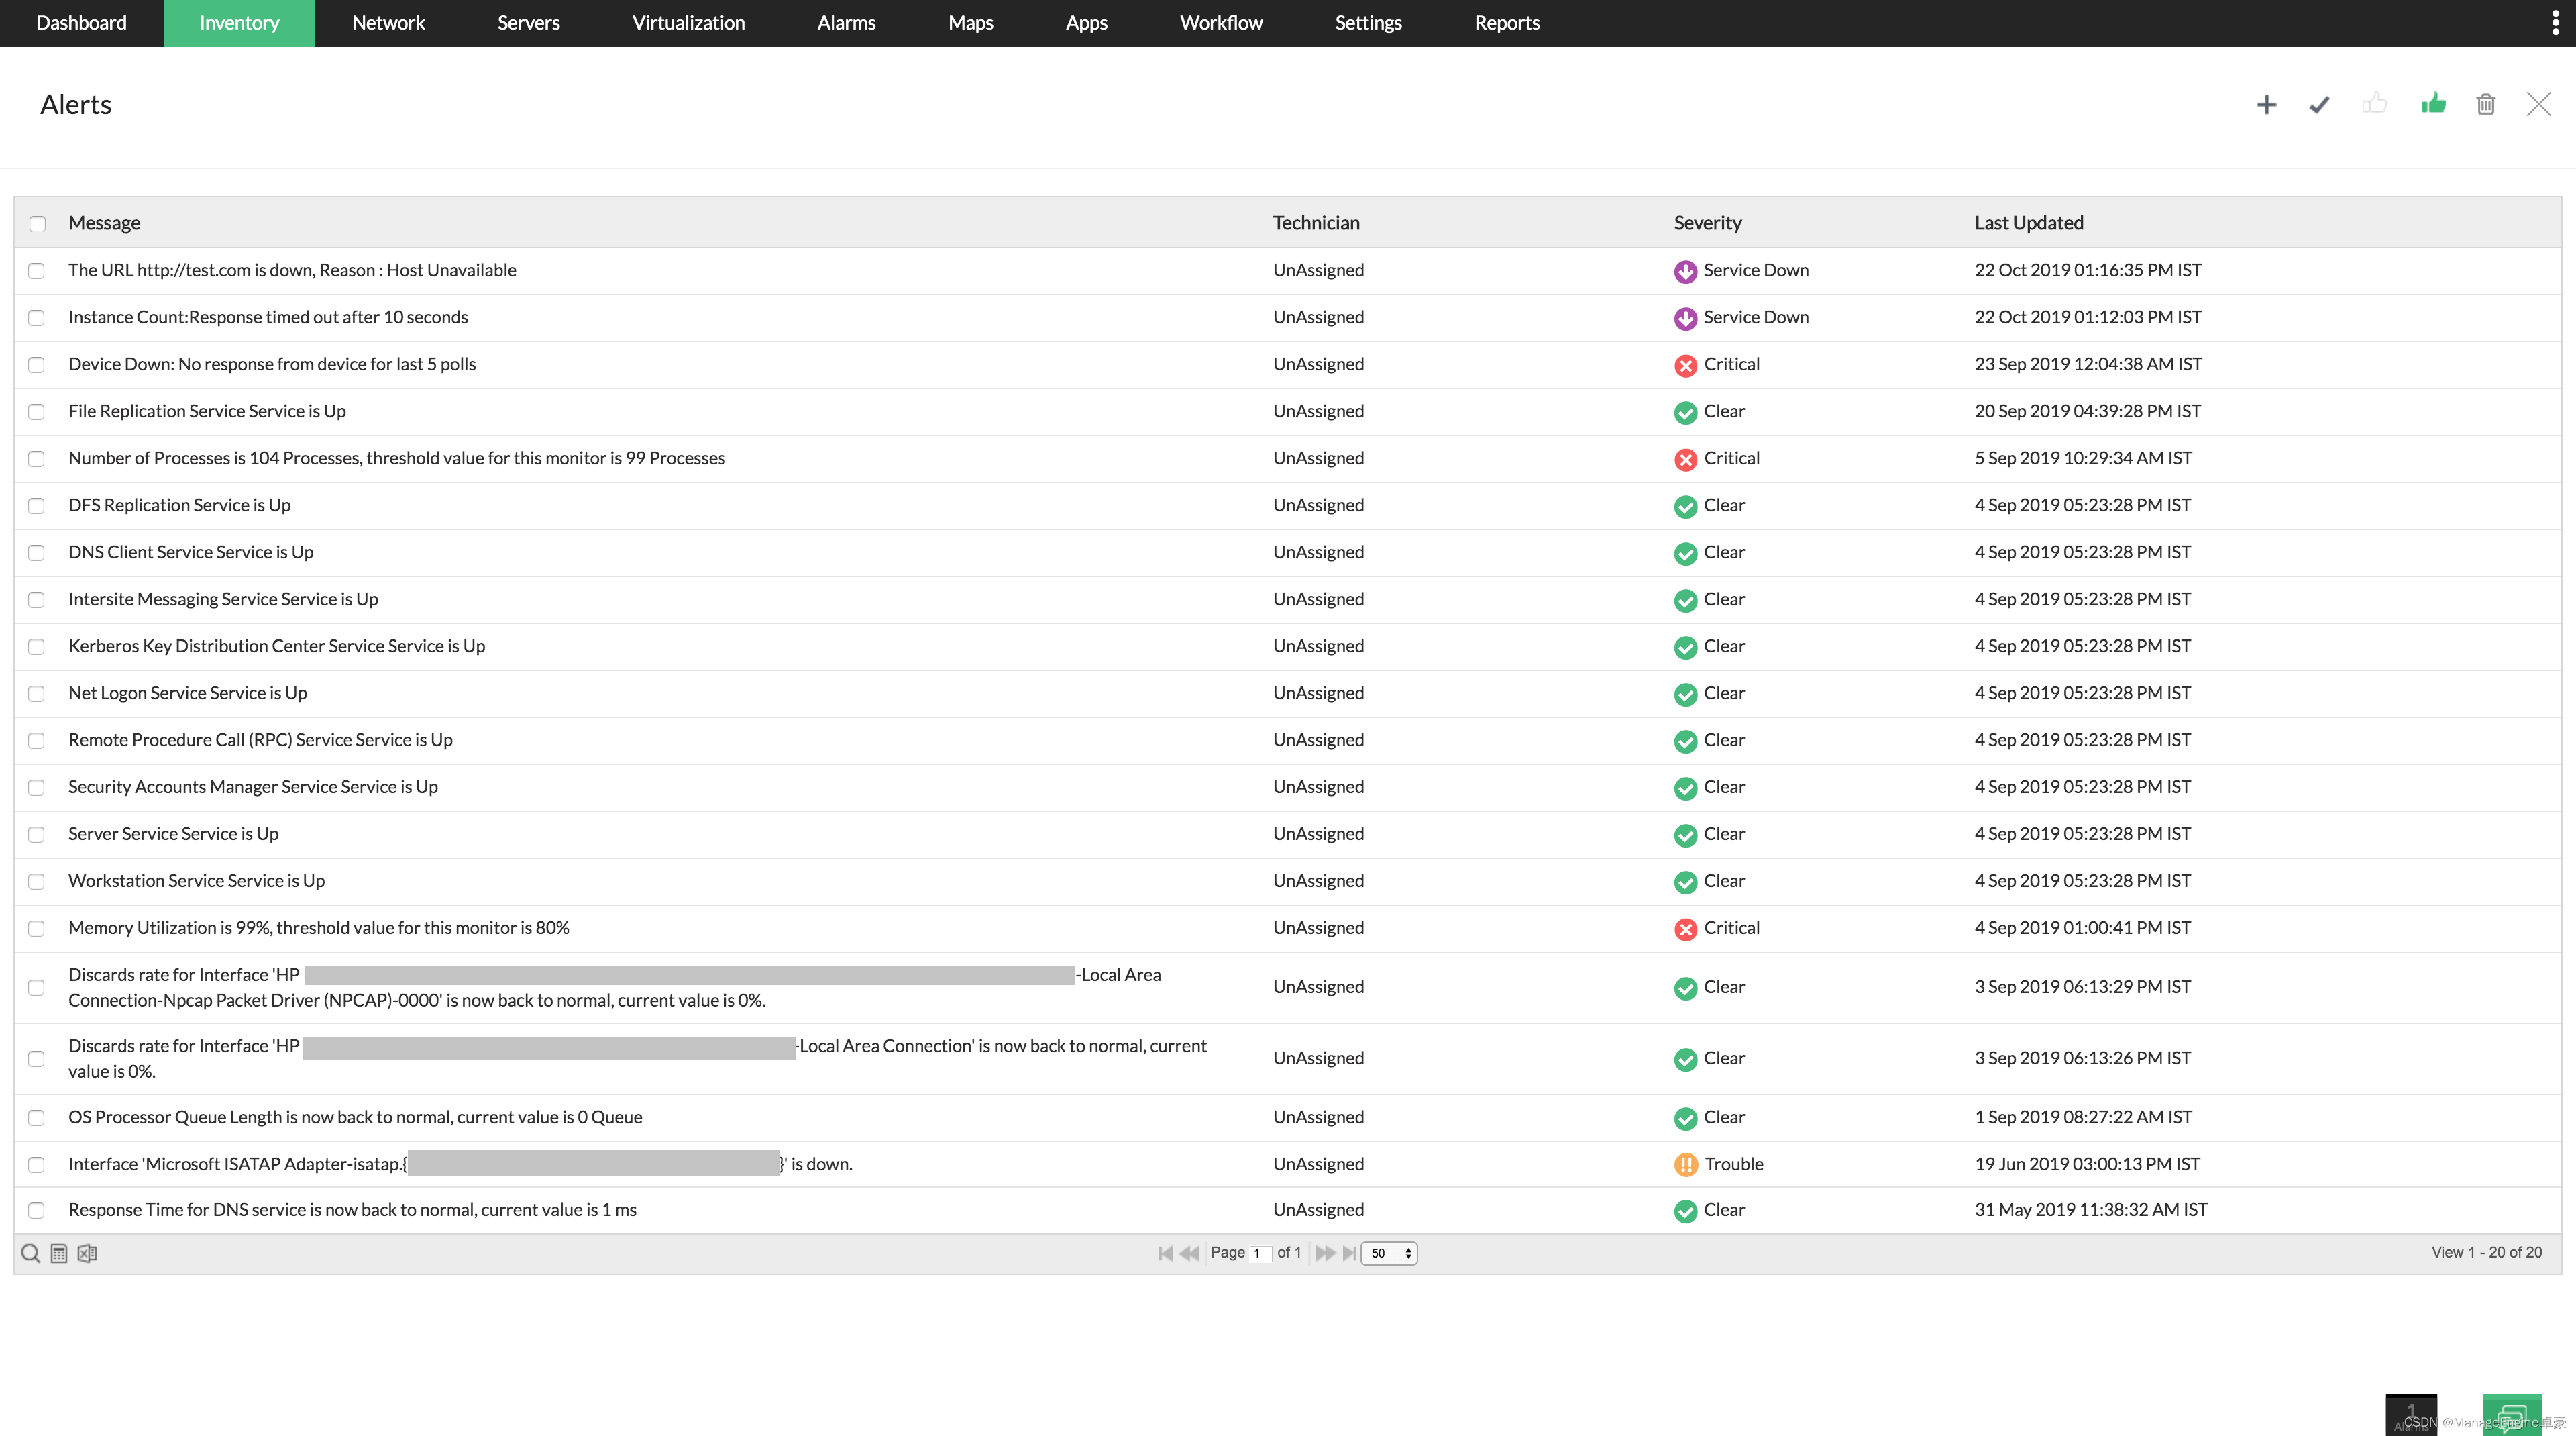Click the search alerts magnifier icon
Viewport: 2576px width, 1436px height.
(30, 1252)
